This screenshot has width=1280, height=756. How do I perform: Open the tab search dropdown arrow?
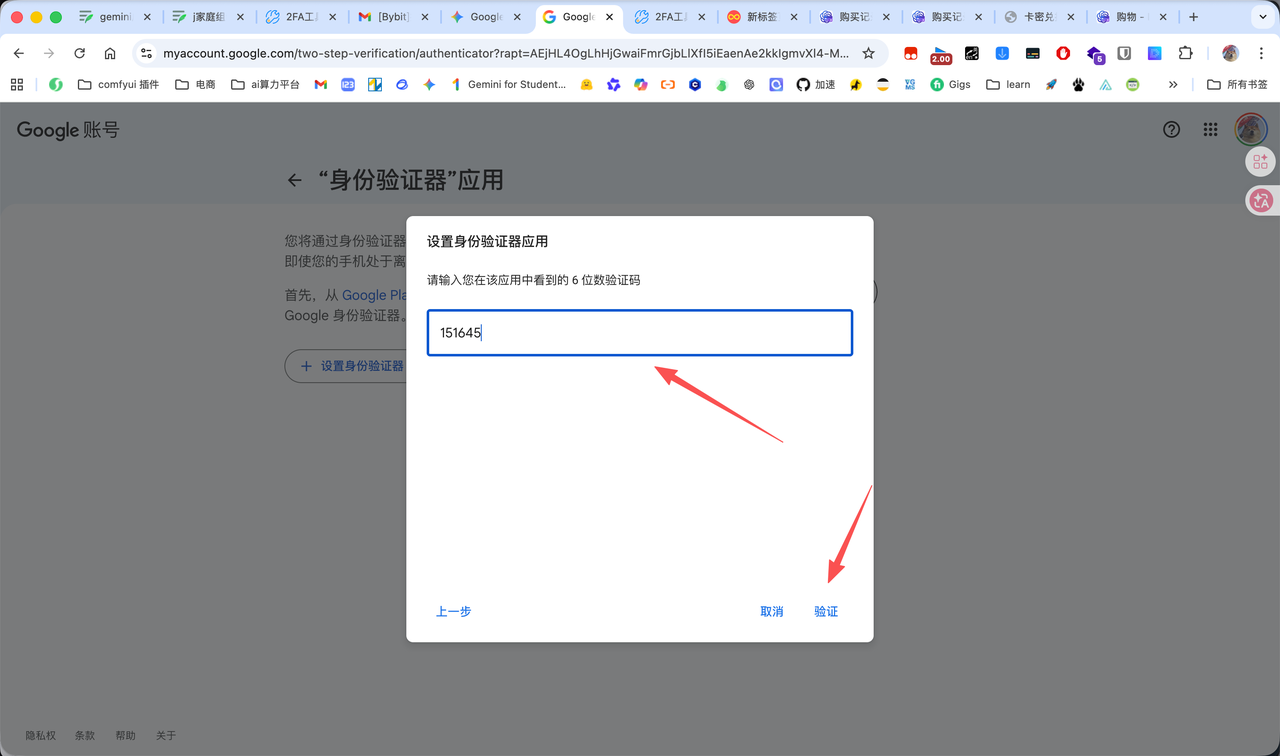[x=1262, y=17]
